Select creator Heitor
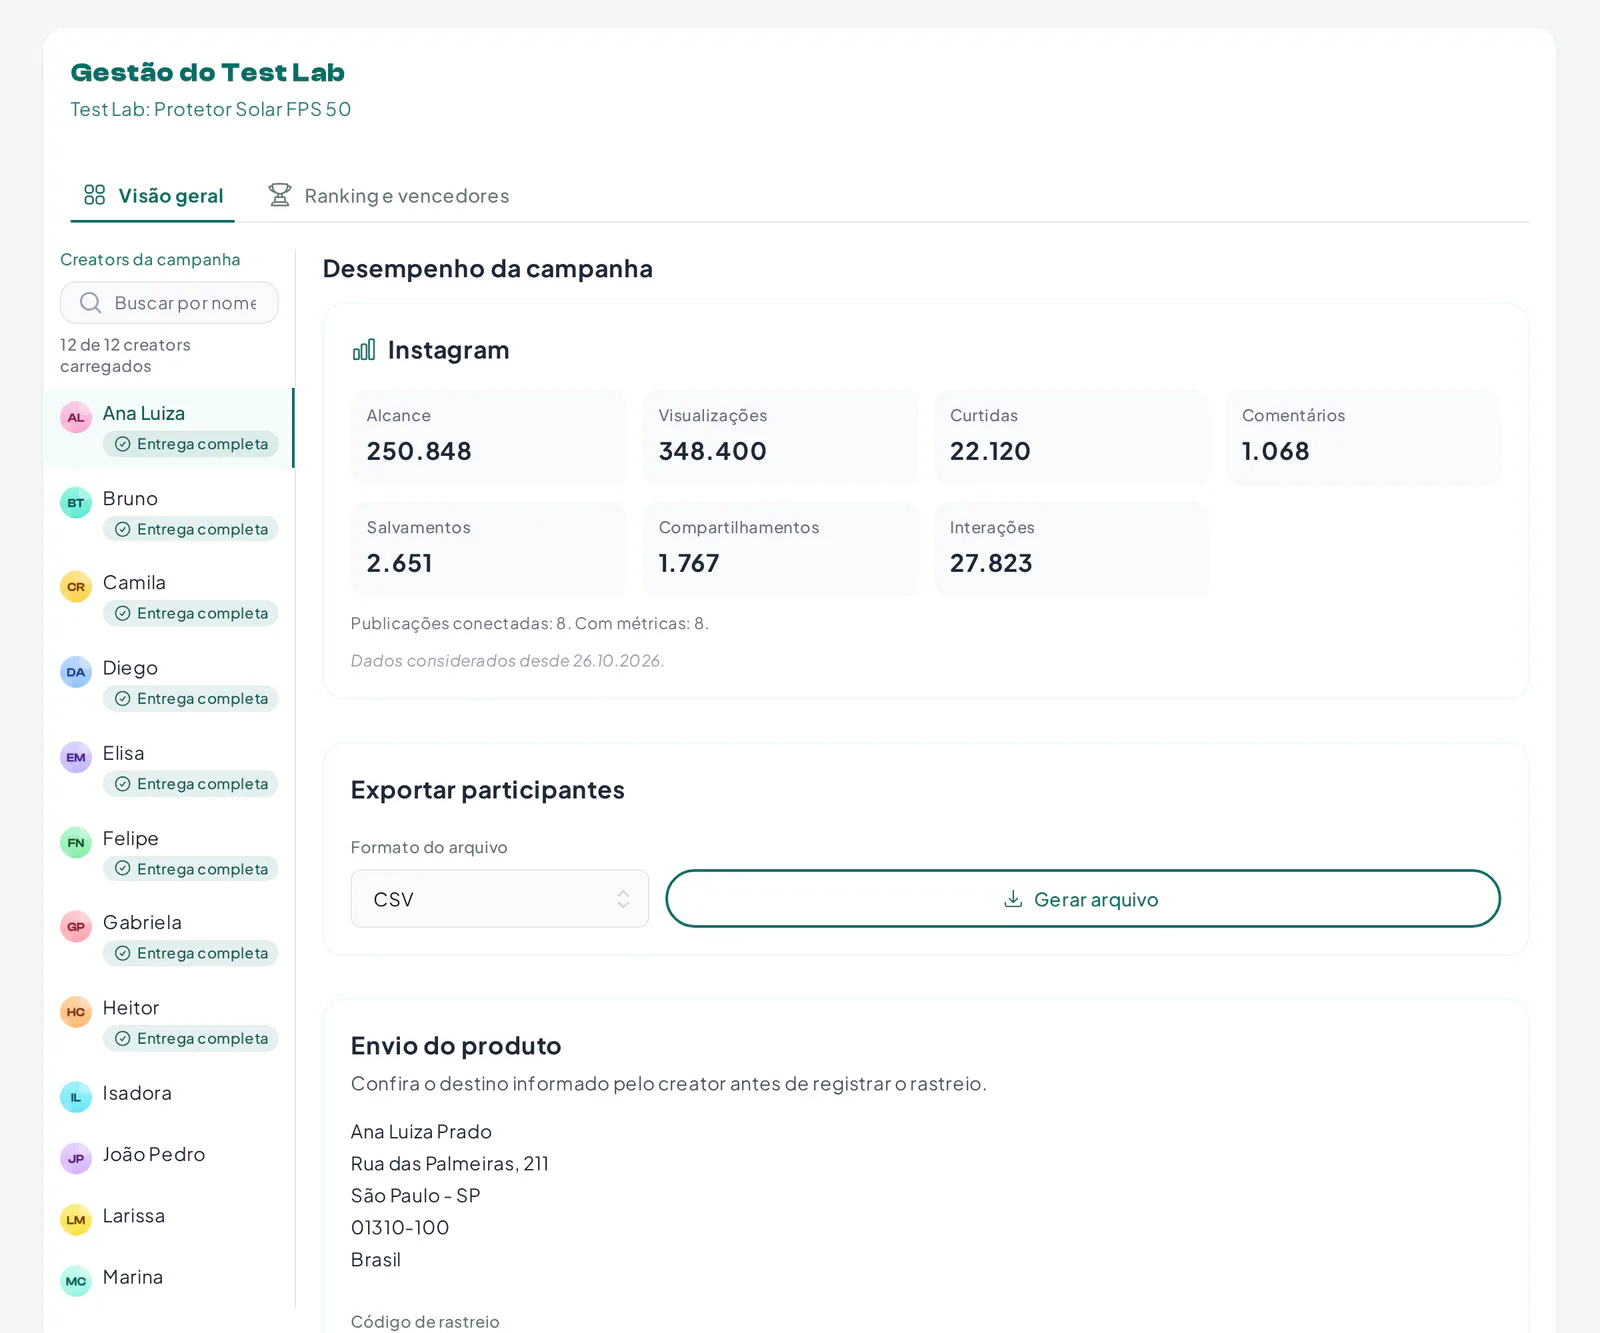 (x=168, y=1022)
